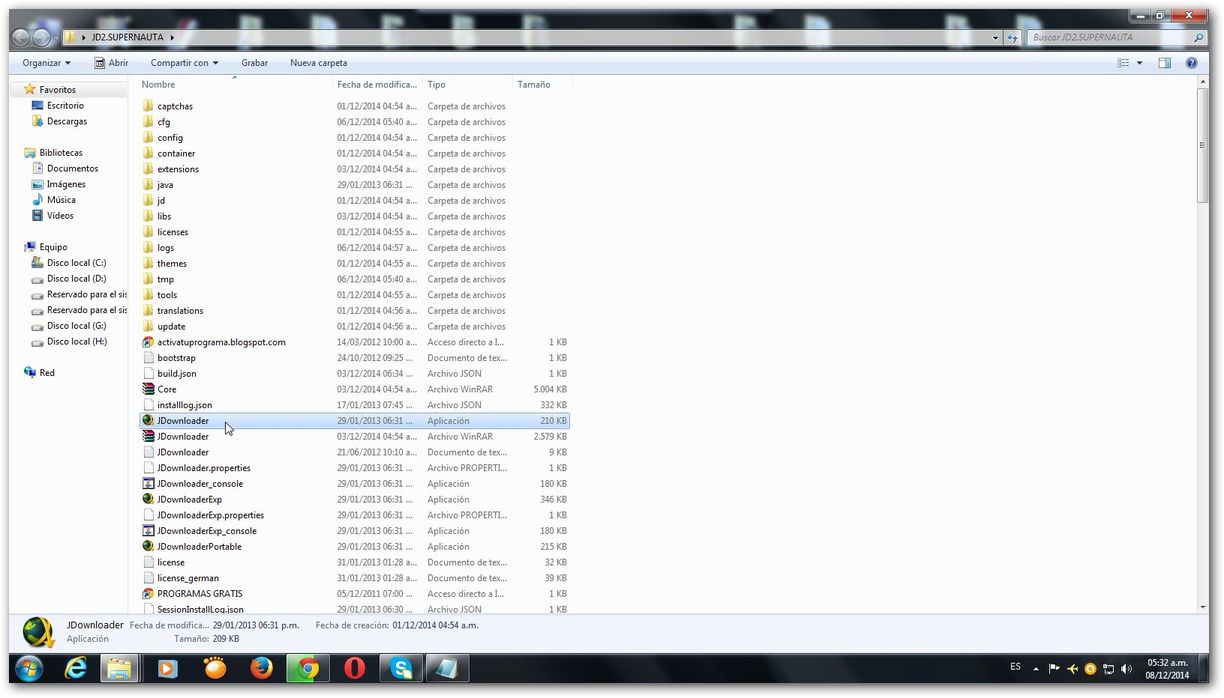Select the translations folder

(355, 311)
